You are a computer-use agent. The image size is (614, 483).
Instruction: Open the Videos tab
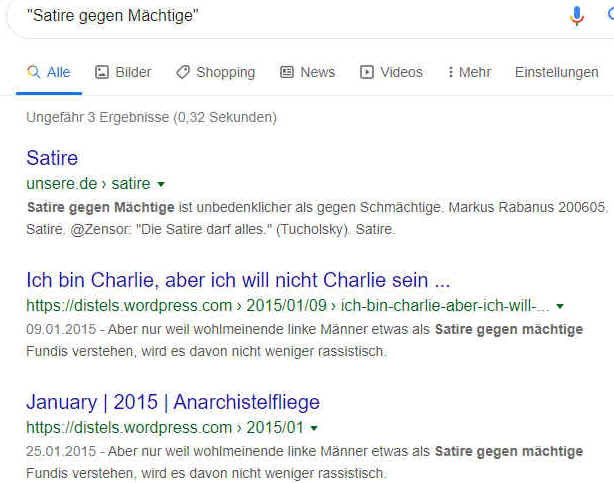coord(391,72)
